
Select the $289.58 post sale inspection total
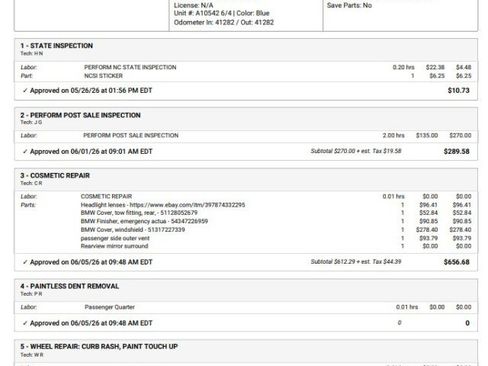[x=456, y=151]
